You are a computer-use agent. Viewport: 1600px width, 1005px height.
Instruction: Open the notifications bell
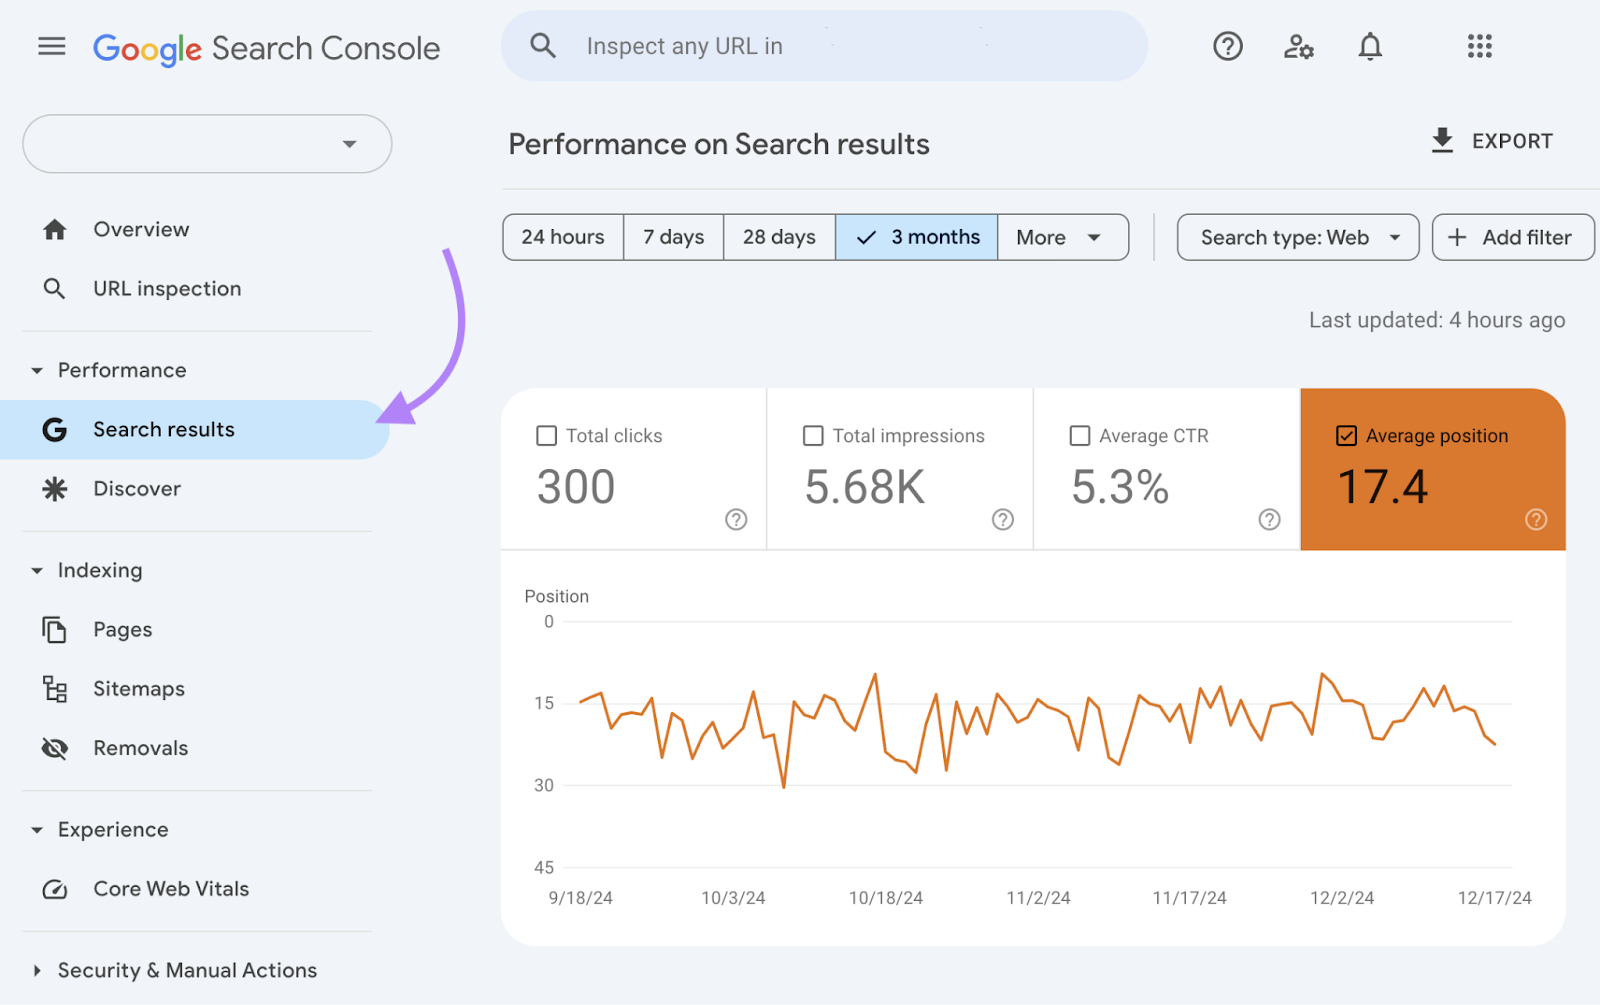click(1370, 46)
